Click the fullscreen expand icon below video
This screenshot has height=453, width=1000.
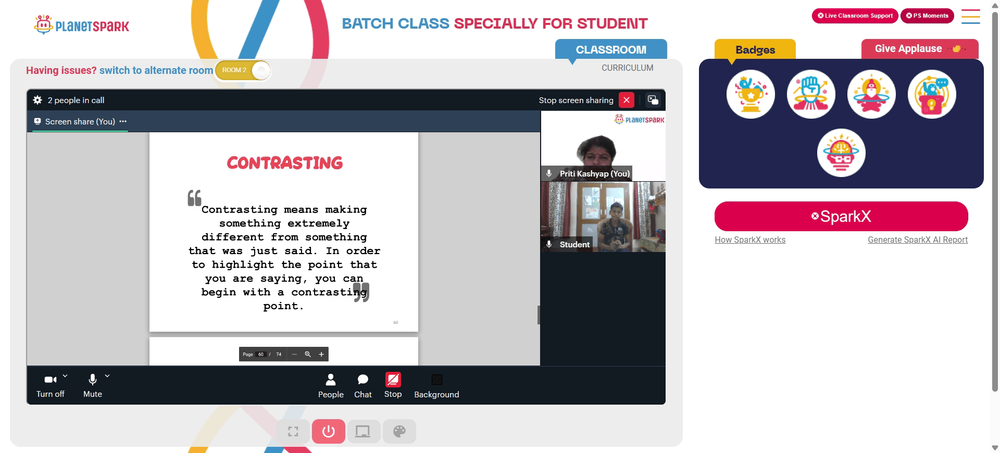(x=293, y=431)
